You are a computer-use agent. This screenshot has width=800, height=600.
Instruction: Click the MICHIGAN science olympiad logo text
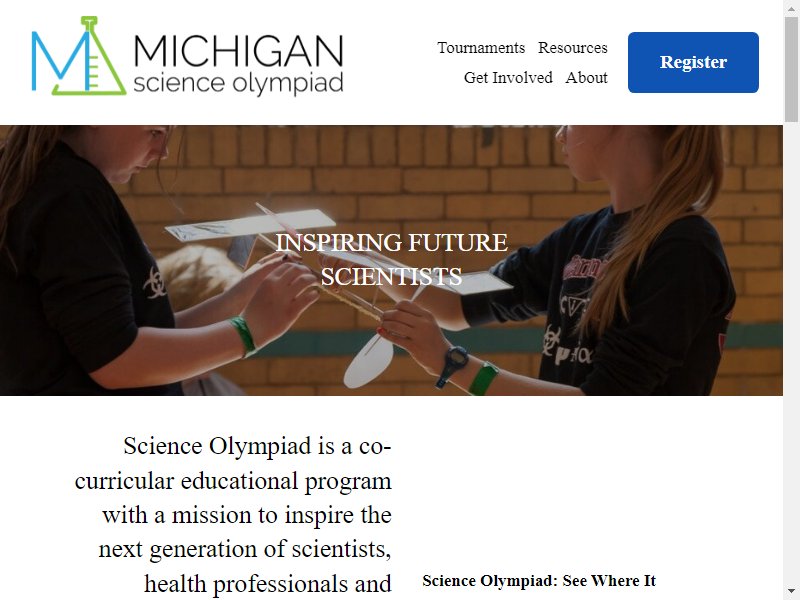click(x=238, y=64)
